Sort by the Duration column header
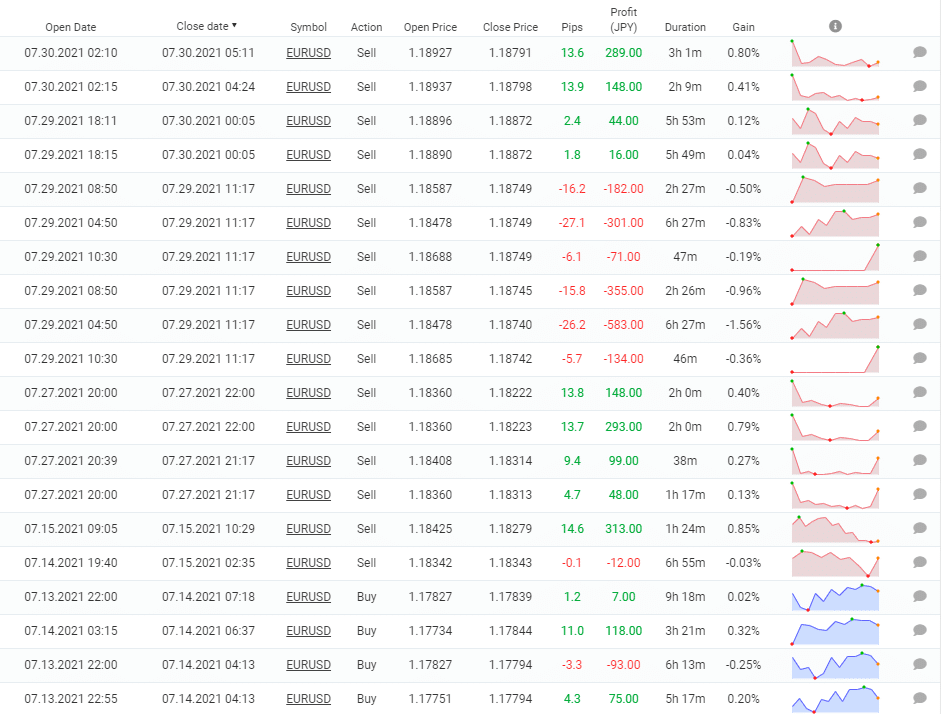The height and width of the screenshot is (714, 941). click(x=685, y=27)
